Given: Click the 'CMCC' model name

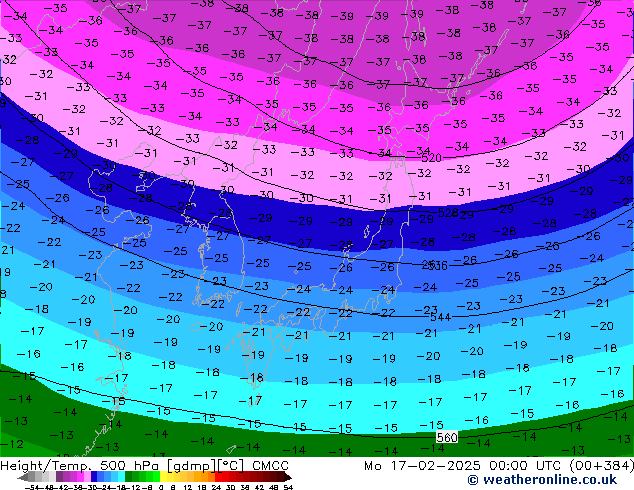Looking at the screenshot, I should pos(271,466).
